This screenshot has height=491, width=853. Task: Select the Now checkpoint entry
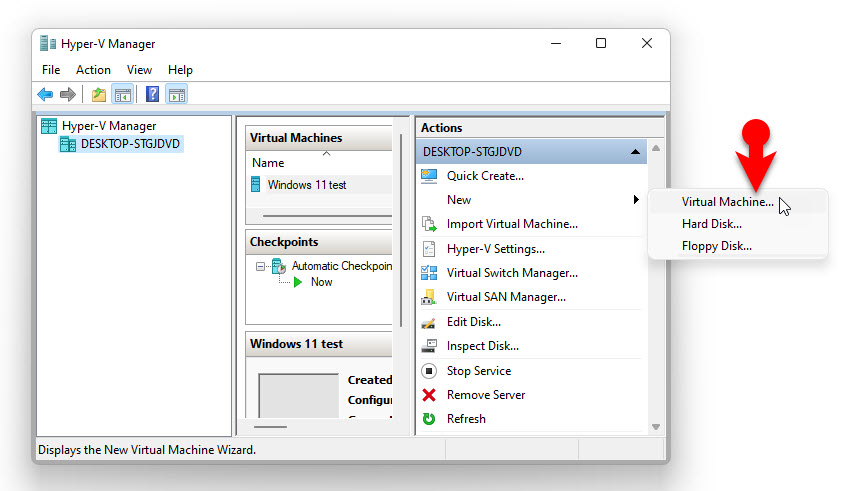tap(321, 282)
